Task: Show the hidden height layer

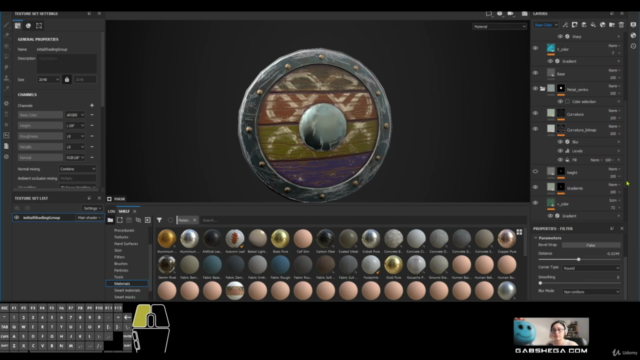Action: (x=535, y=172)
